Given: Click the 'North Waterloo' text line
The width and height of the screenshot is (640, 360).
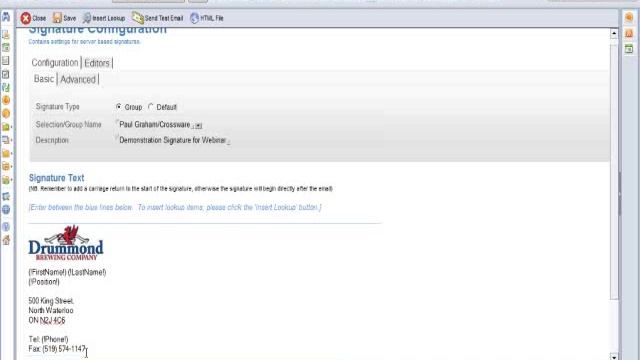Looking at the screenshot, I should 51,311.
